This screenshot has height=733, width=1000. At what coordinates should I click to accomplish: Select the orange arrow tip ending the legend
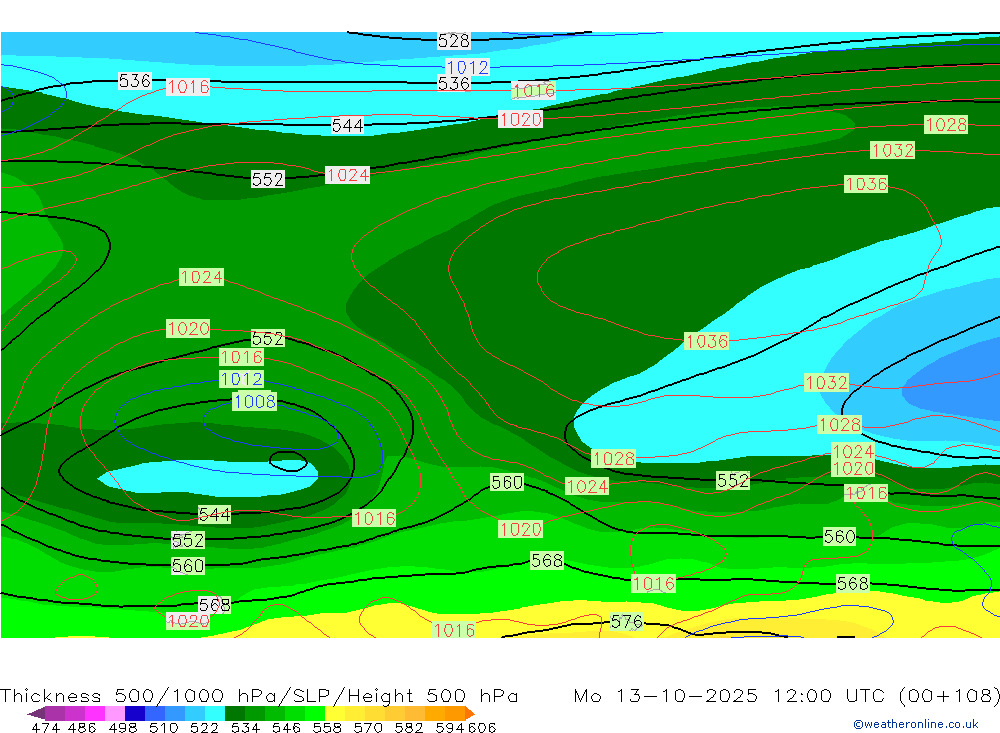[x=470, y=713]
